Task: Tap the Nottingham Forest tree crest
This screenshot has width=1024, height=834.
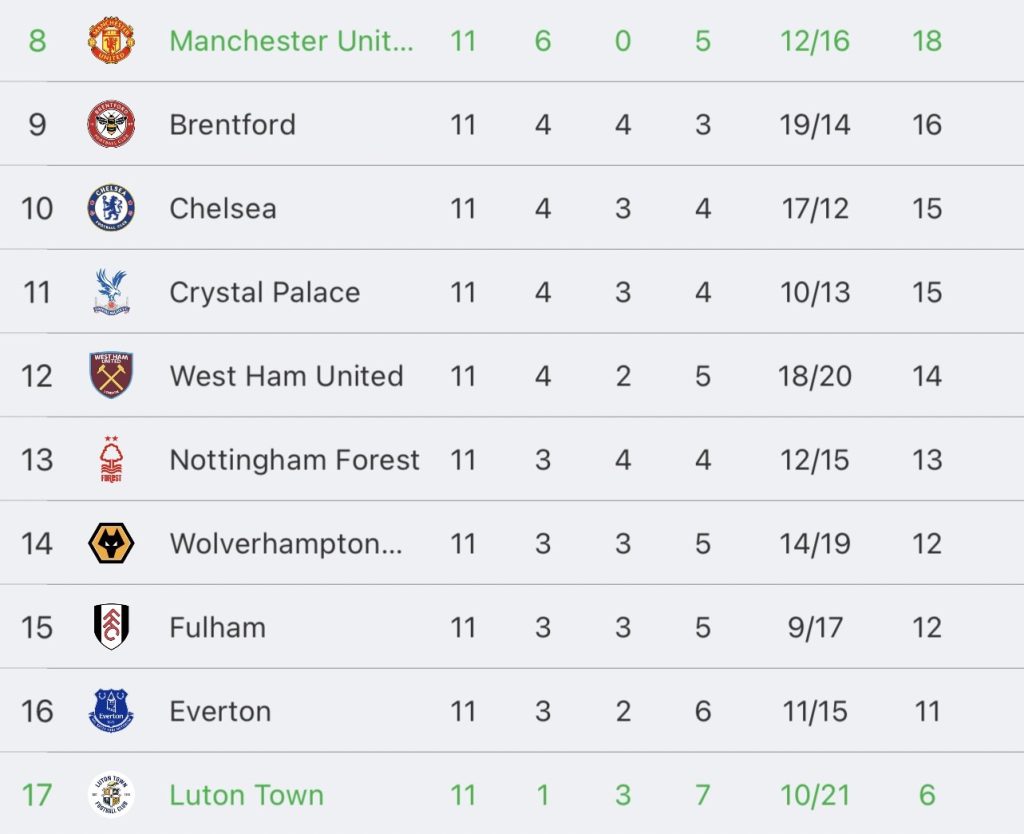Action: click(111, 459)
